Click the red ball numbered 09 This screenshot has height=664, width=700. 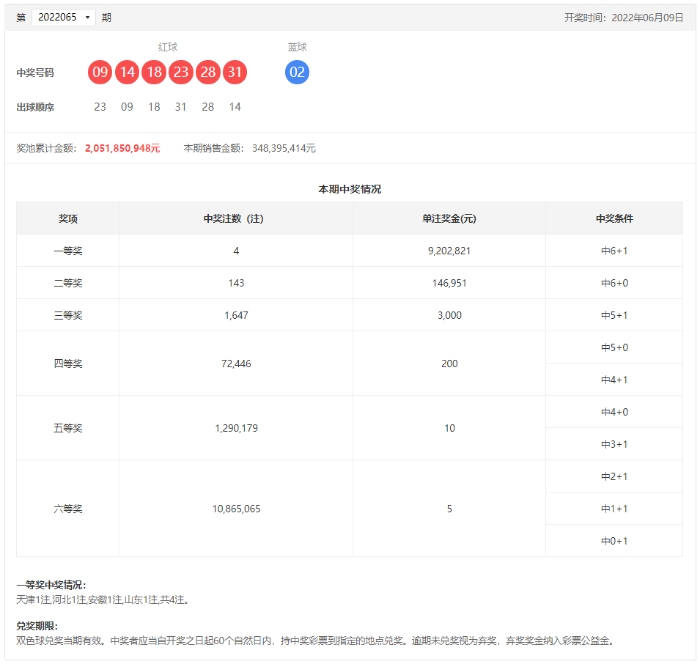point(100,72)
